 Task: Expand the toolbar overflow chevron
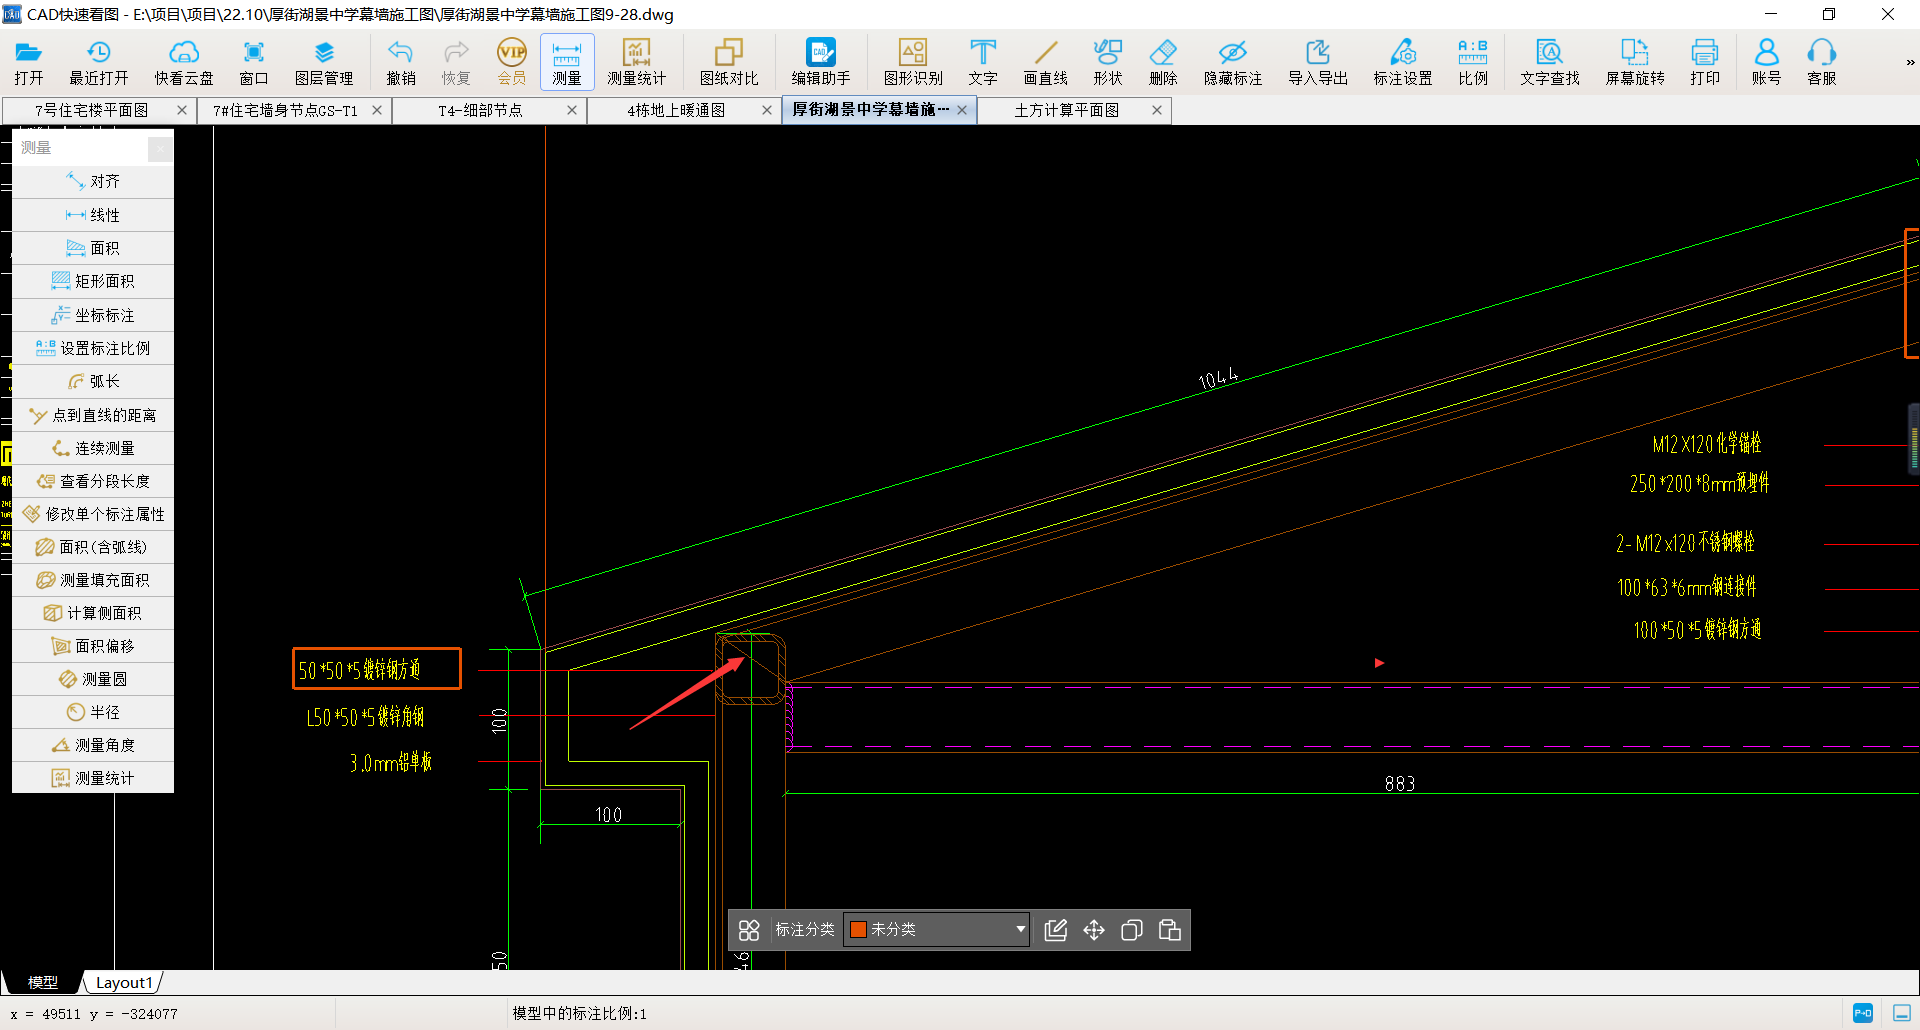click(1910, 62)
